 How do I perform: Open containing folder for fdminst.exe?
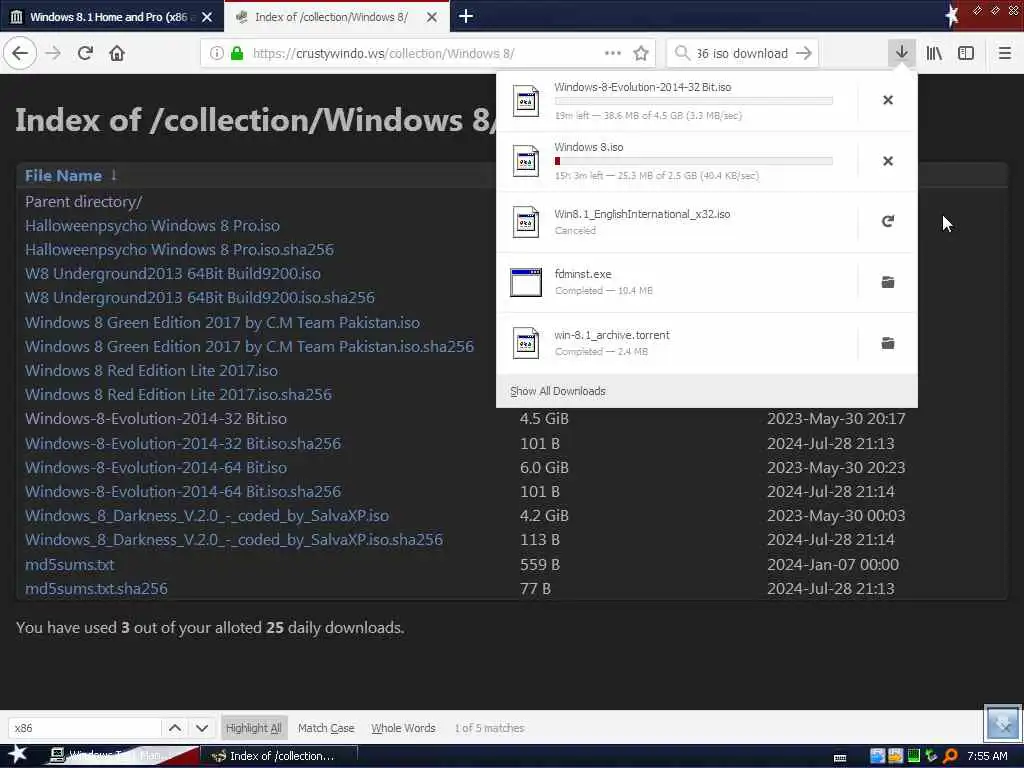(888, 282)
